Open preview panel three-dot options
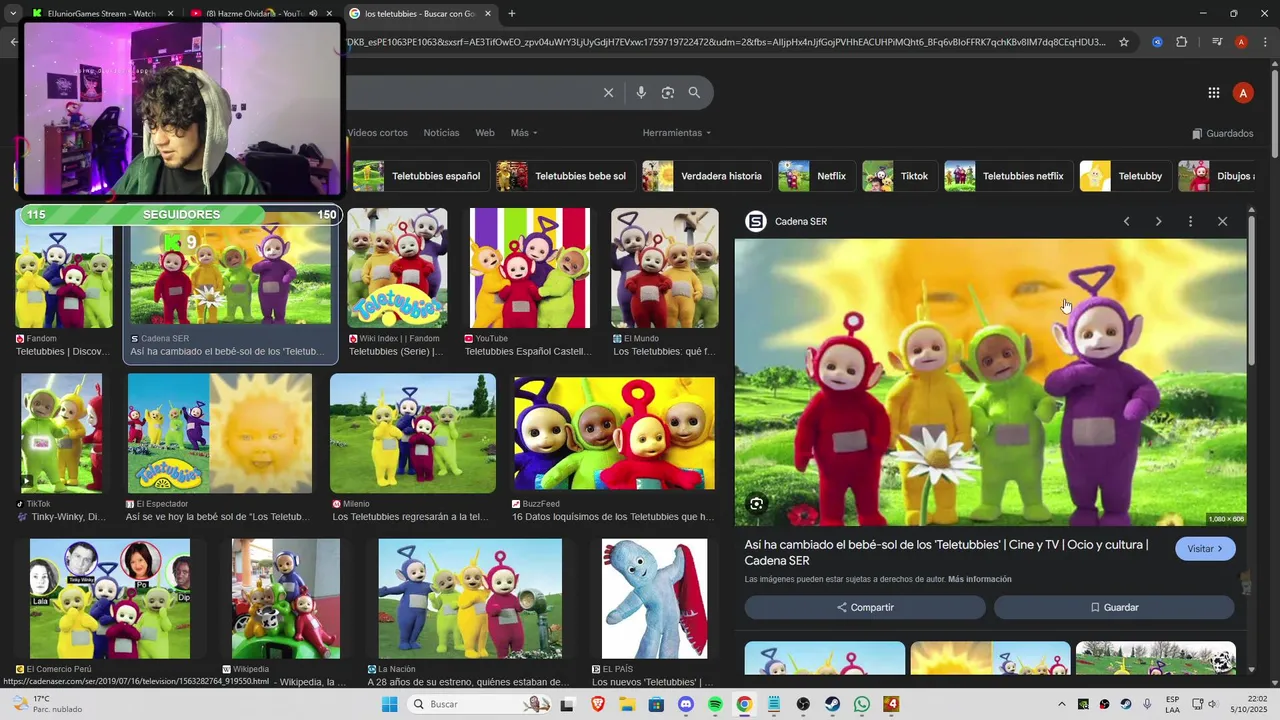 [1190, 221]
